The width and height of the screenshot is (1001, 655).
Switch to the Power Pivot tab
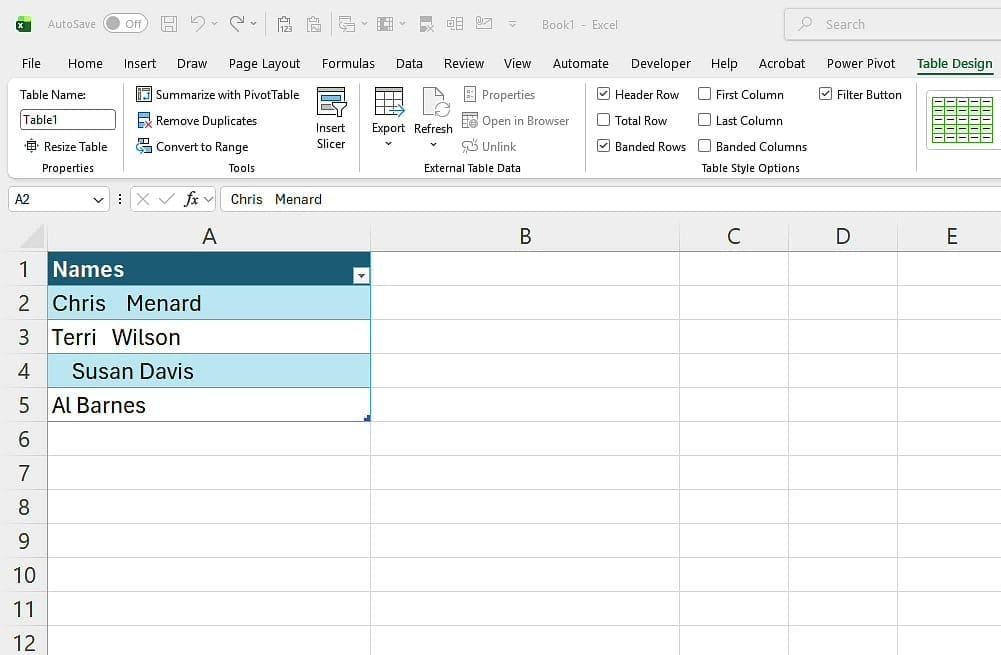click(861, 63)
